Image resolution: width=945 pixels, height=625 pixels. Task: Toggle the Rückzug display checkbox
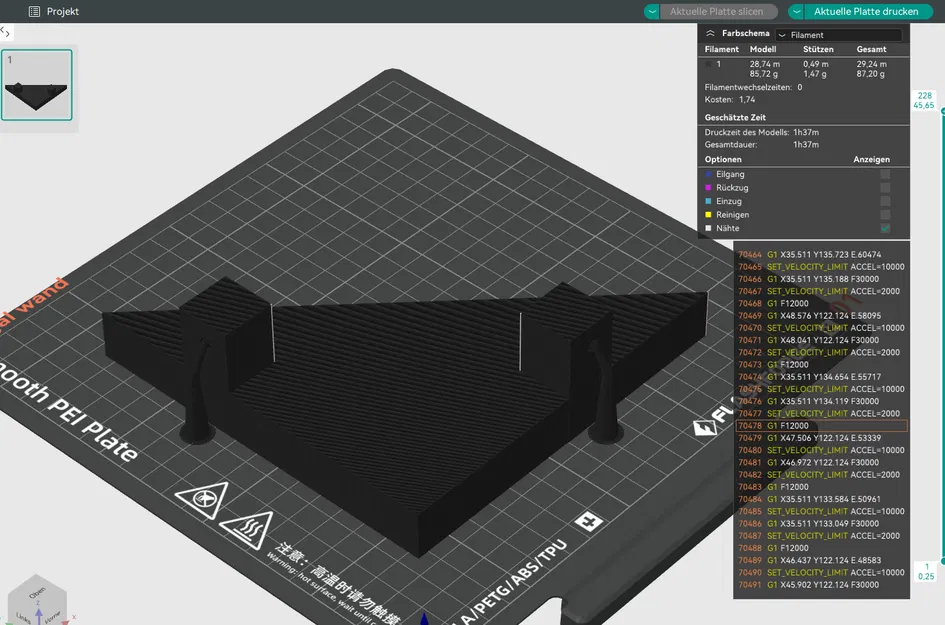click(885, 187)
